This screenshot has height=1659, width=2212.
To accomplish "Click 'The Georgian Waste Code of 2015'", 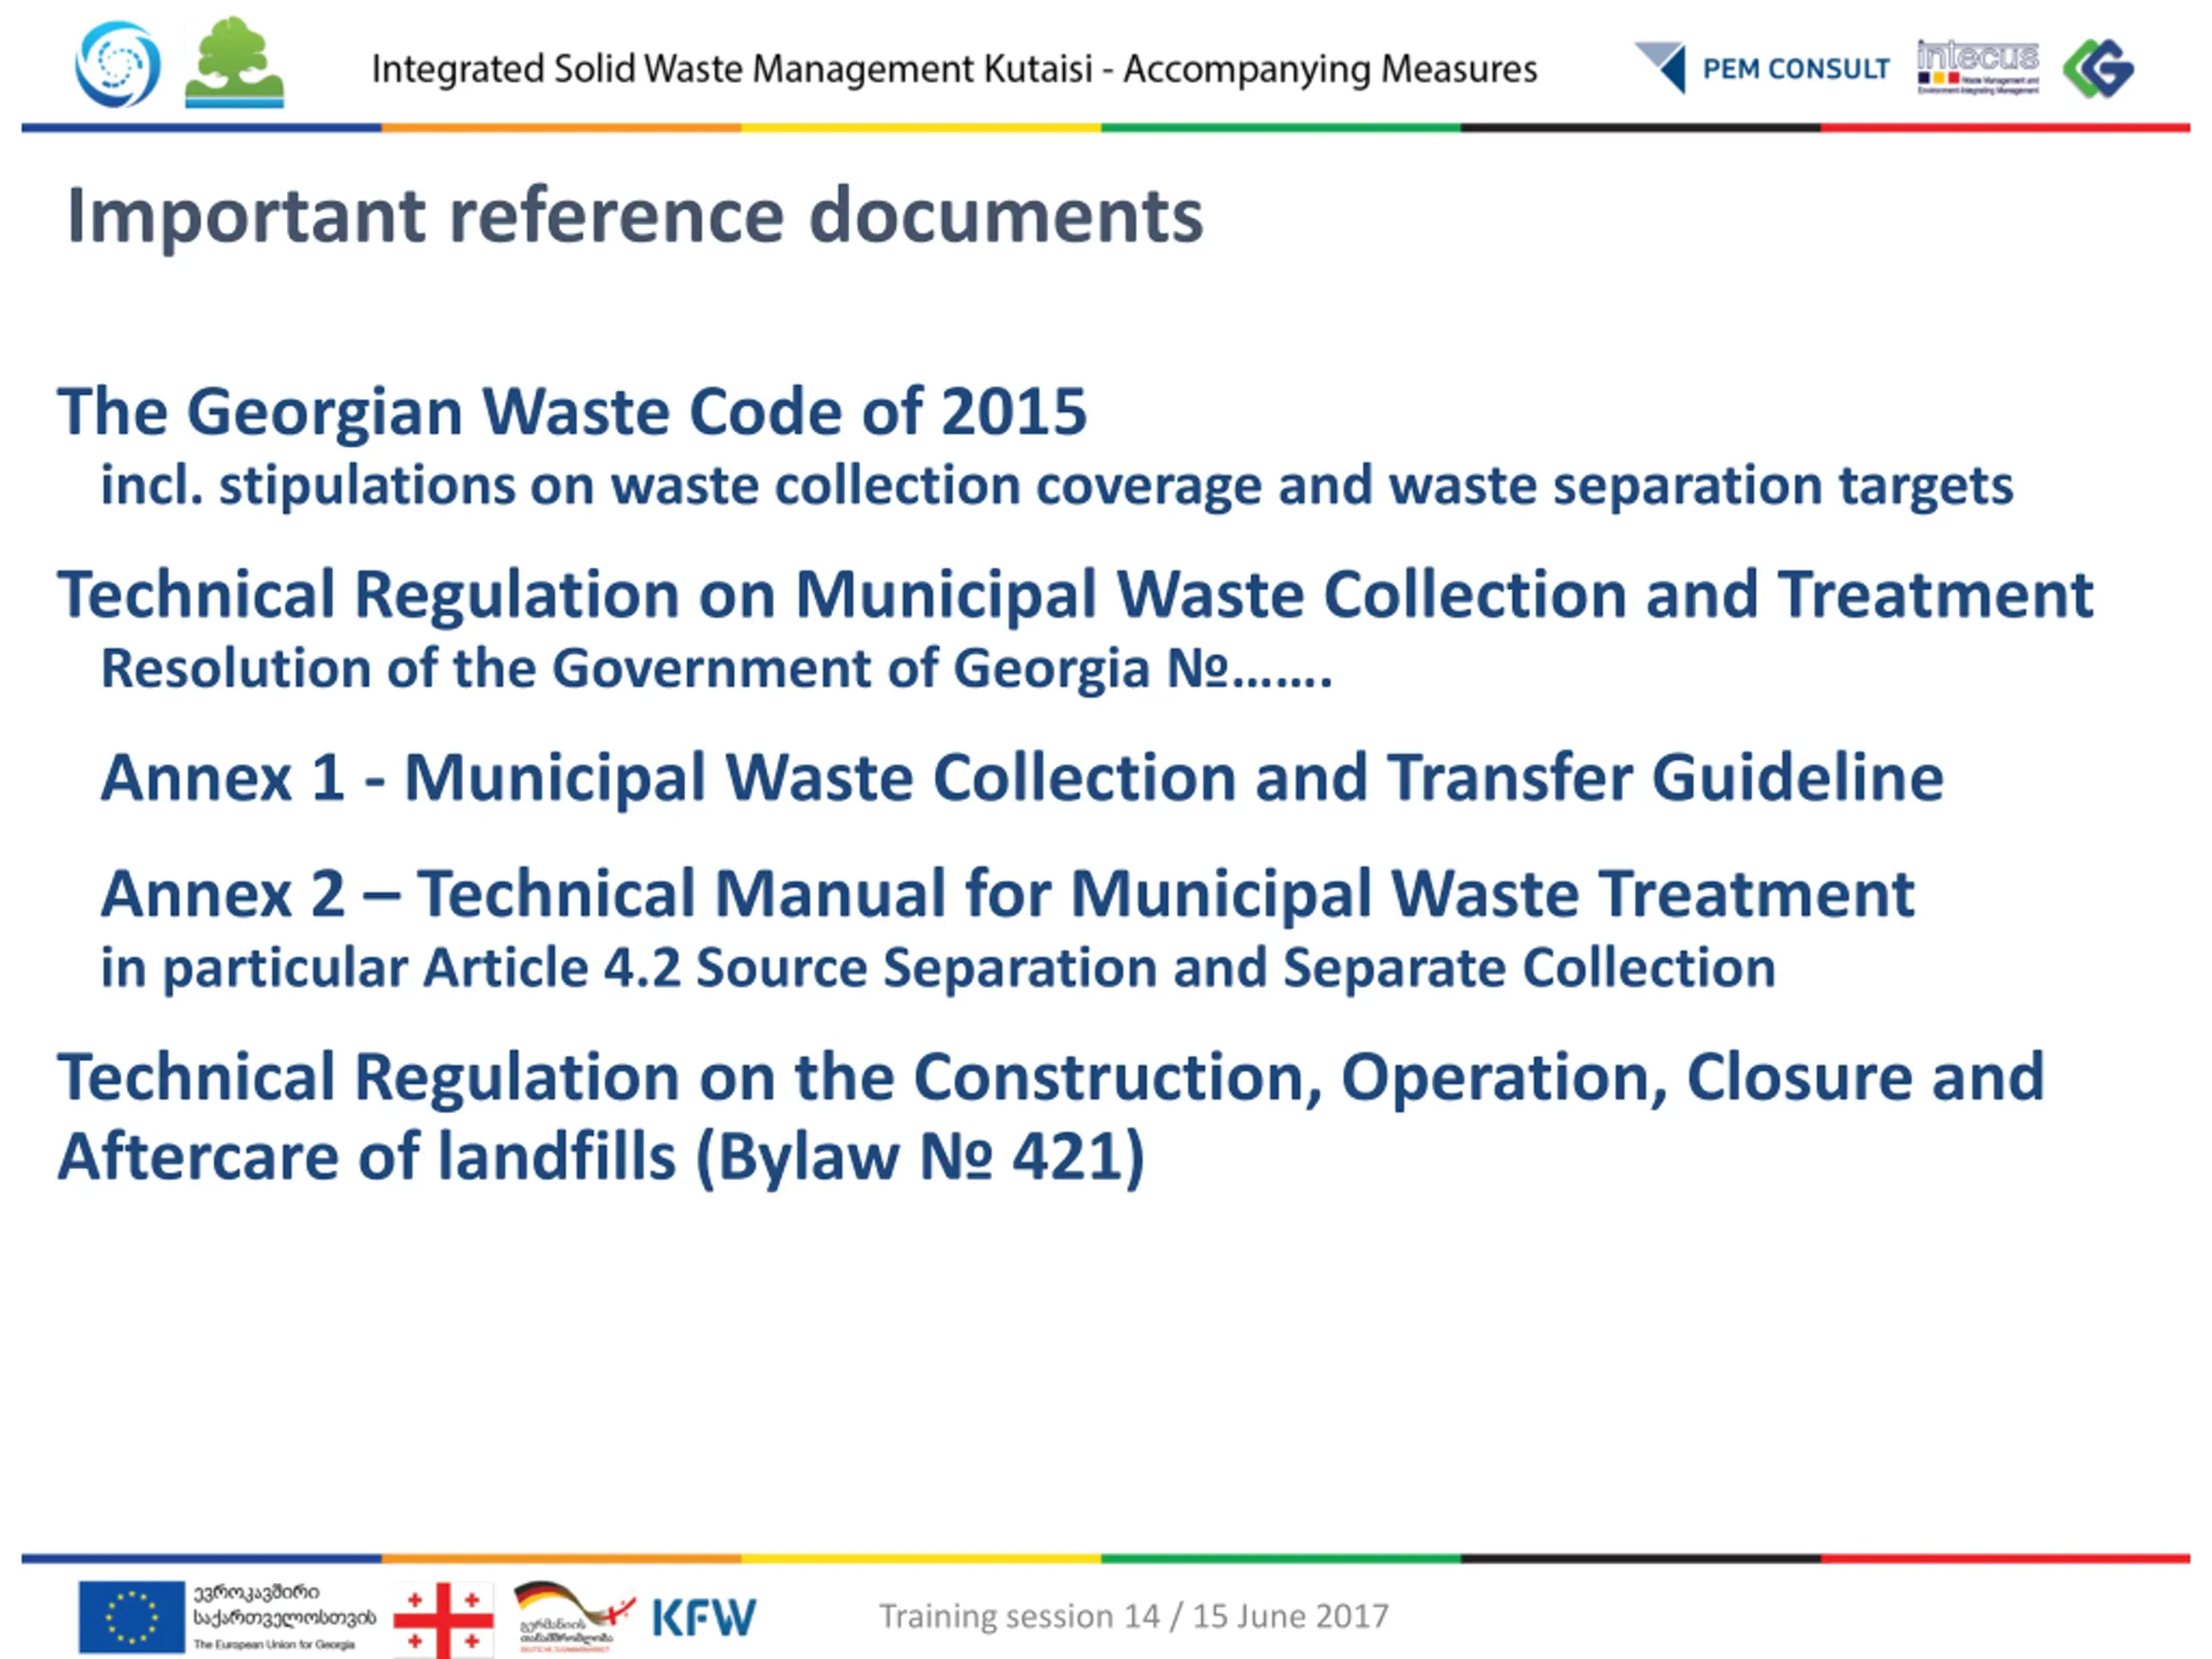I will coord(572,411).
